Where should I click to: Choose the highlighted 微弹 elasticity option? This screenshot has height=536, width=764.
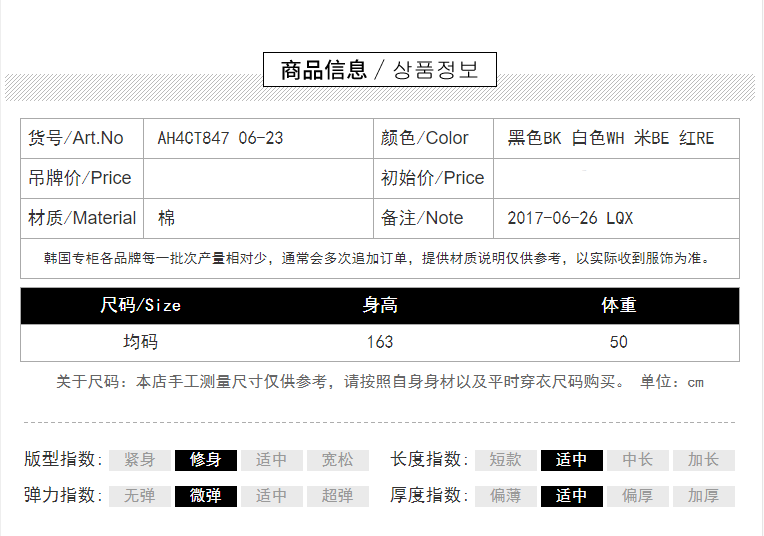point(206,496)
